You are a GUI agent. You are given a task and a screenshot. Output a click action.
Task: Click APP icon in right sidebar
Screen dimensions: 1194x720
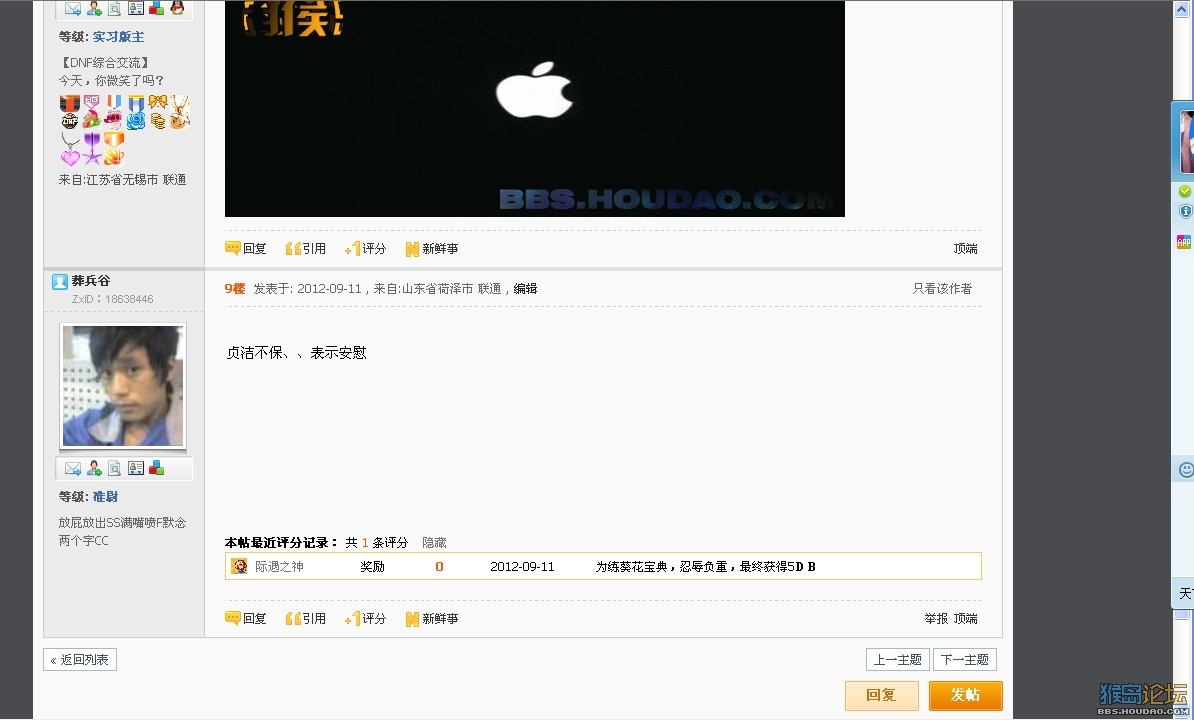(x=1184, y=242)
